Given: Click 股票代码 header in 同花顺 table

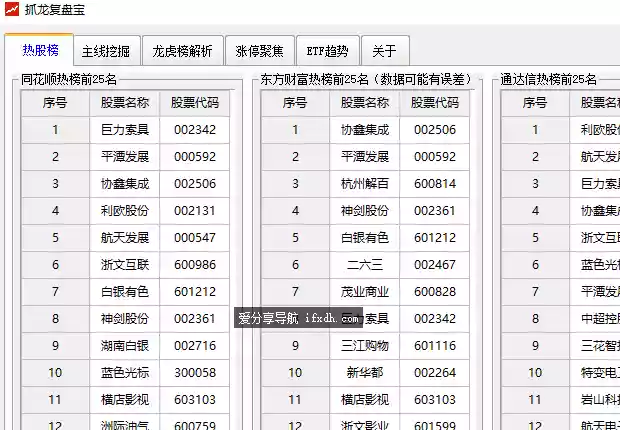Looking at the screenshot, I should pyautogui.click(x=195, y=103).
